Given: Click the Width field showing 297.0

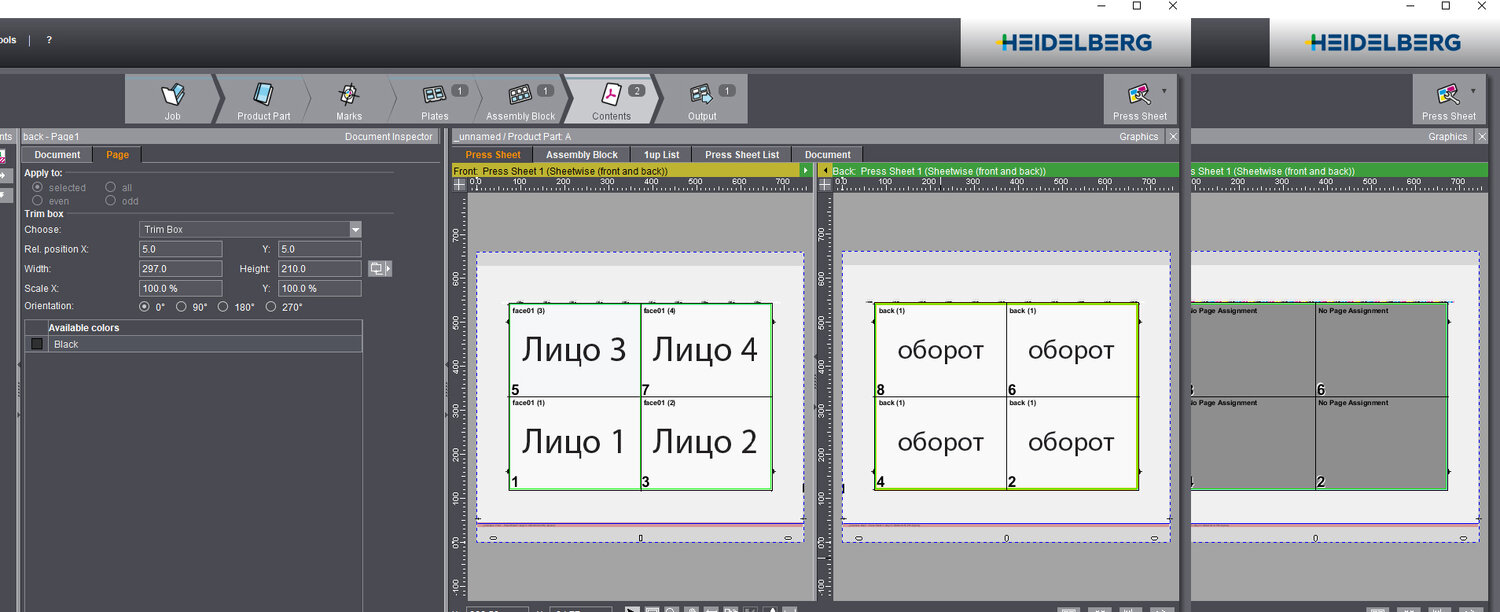Looking at the screenshot, I should tap(180, 269).
